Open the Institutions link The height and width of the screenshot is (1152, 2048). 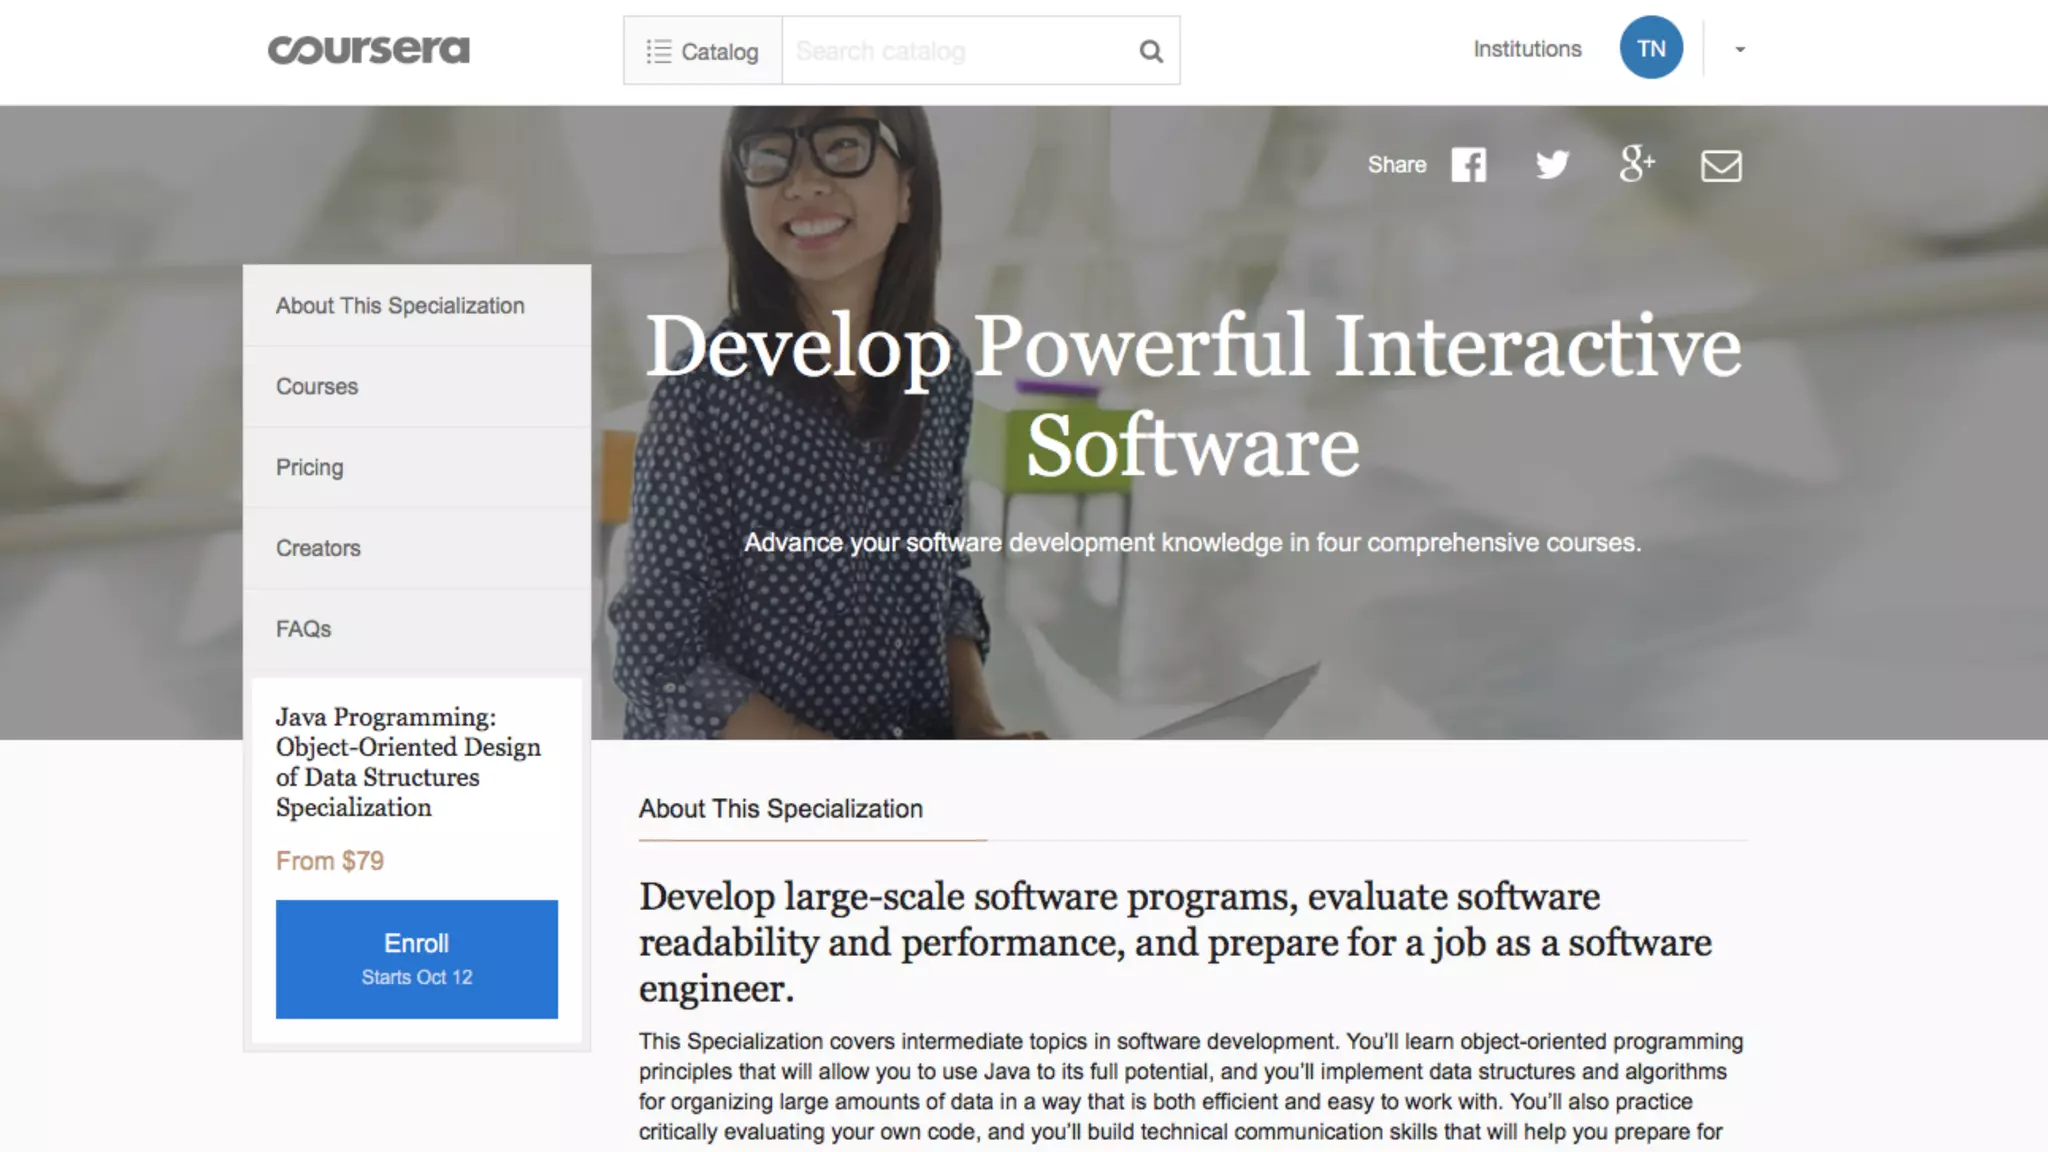[1527, 49]
